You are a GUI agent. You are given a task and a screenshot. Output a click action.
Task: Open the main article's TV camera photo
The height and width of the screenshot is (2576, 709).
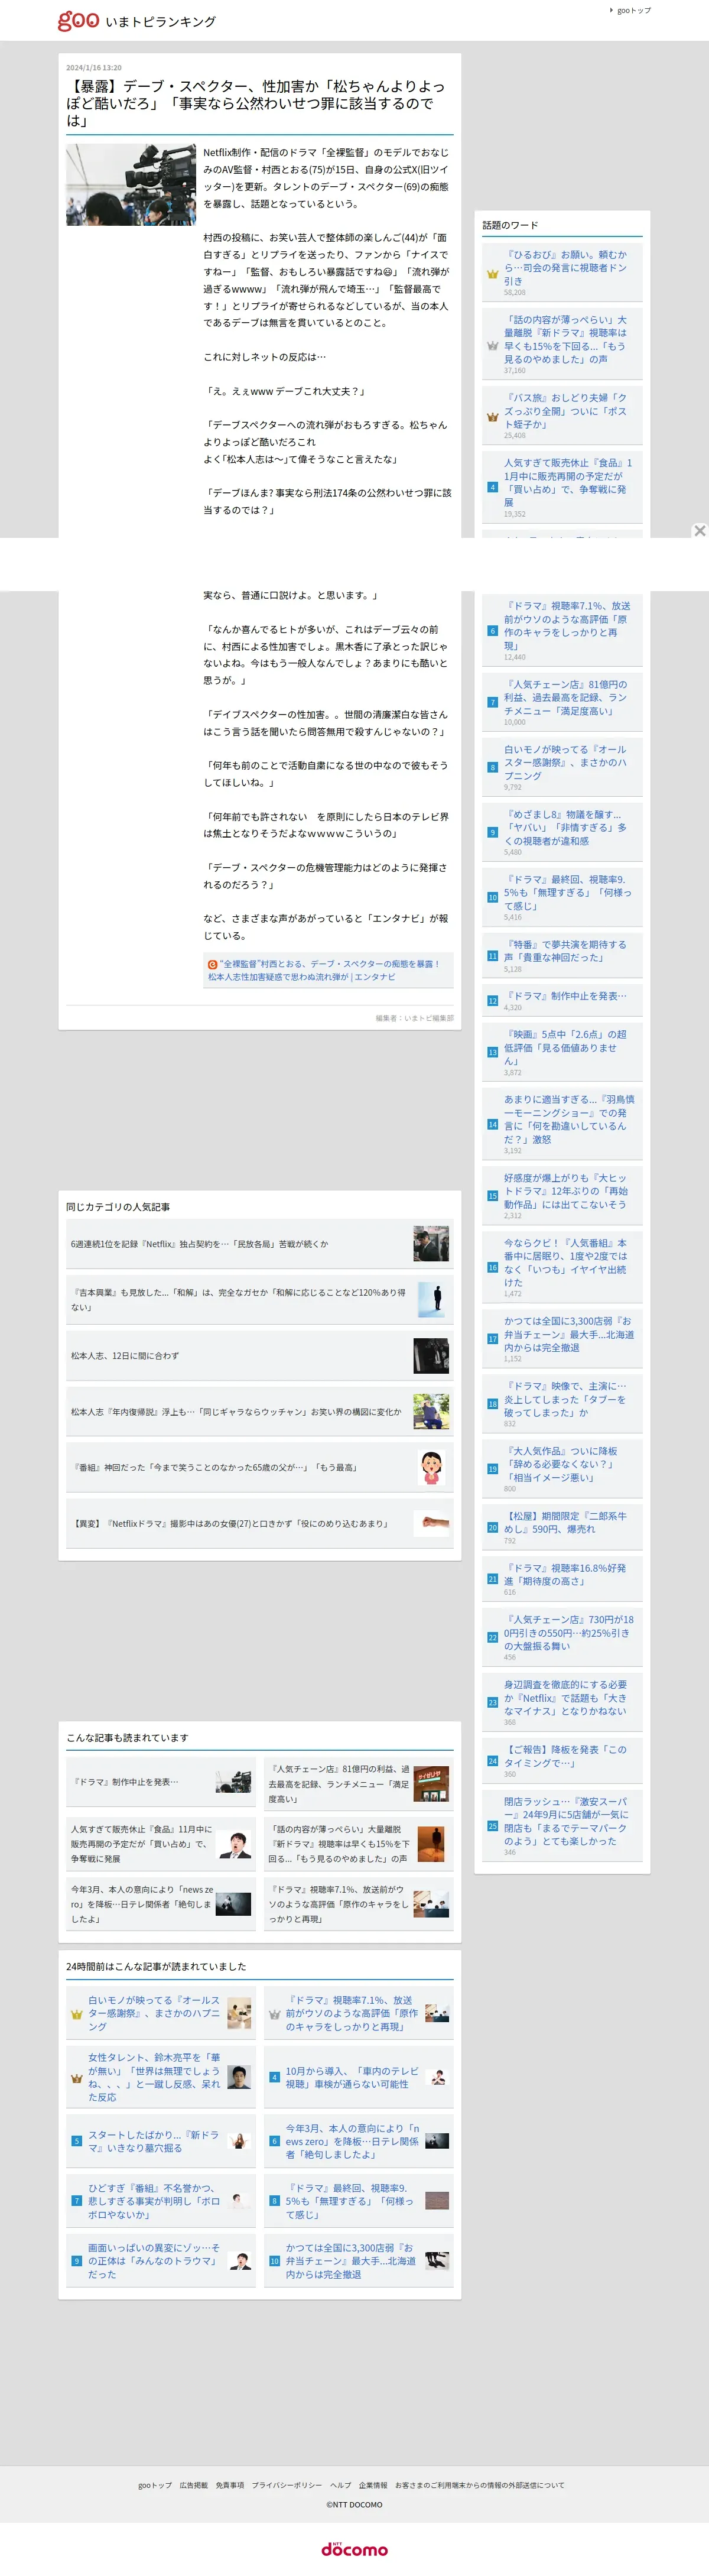click(x=131, y=184)
